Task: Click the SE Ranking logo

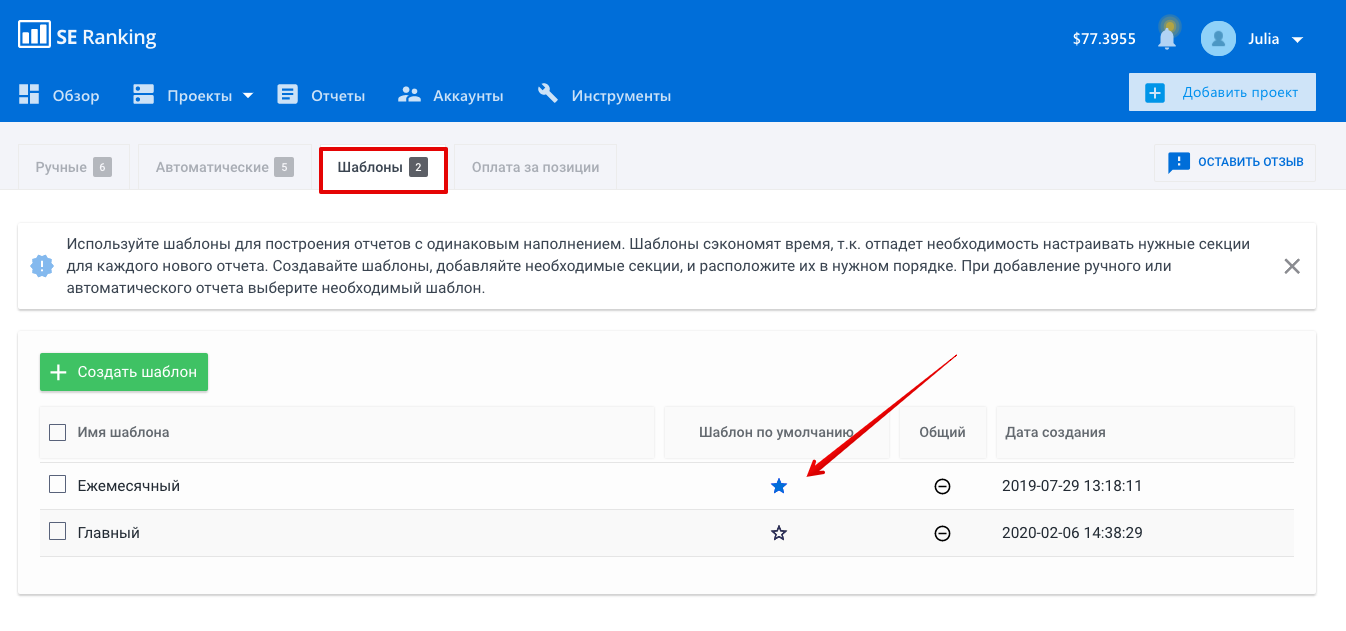Action: click(87, 37)
